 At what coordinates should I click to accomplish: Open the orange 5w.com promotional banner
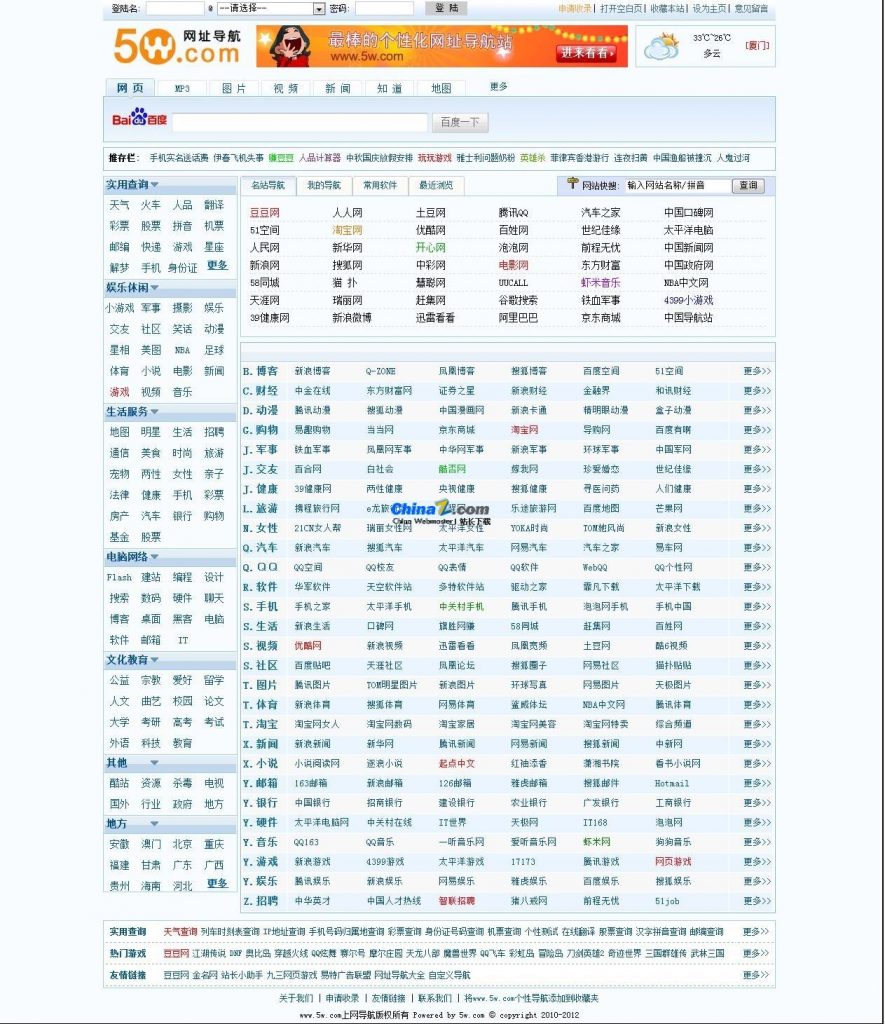(x=442, y=46)
